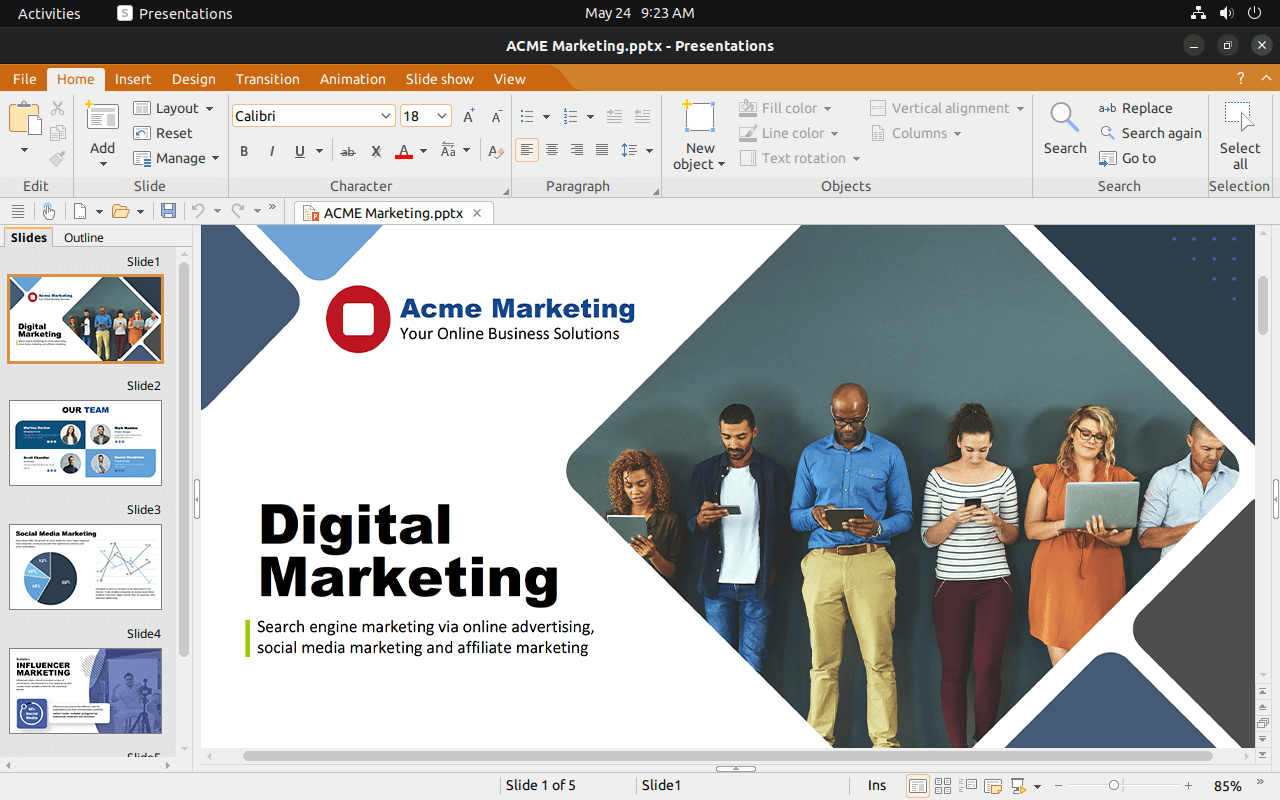Image resolution: width=1280 pixels, height=800 pixels.
Task: Open the Layout dropdown in the Slide section
Action: (x=175, y=107)
